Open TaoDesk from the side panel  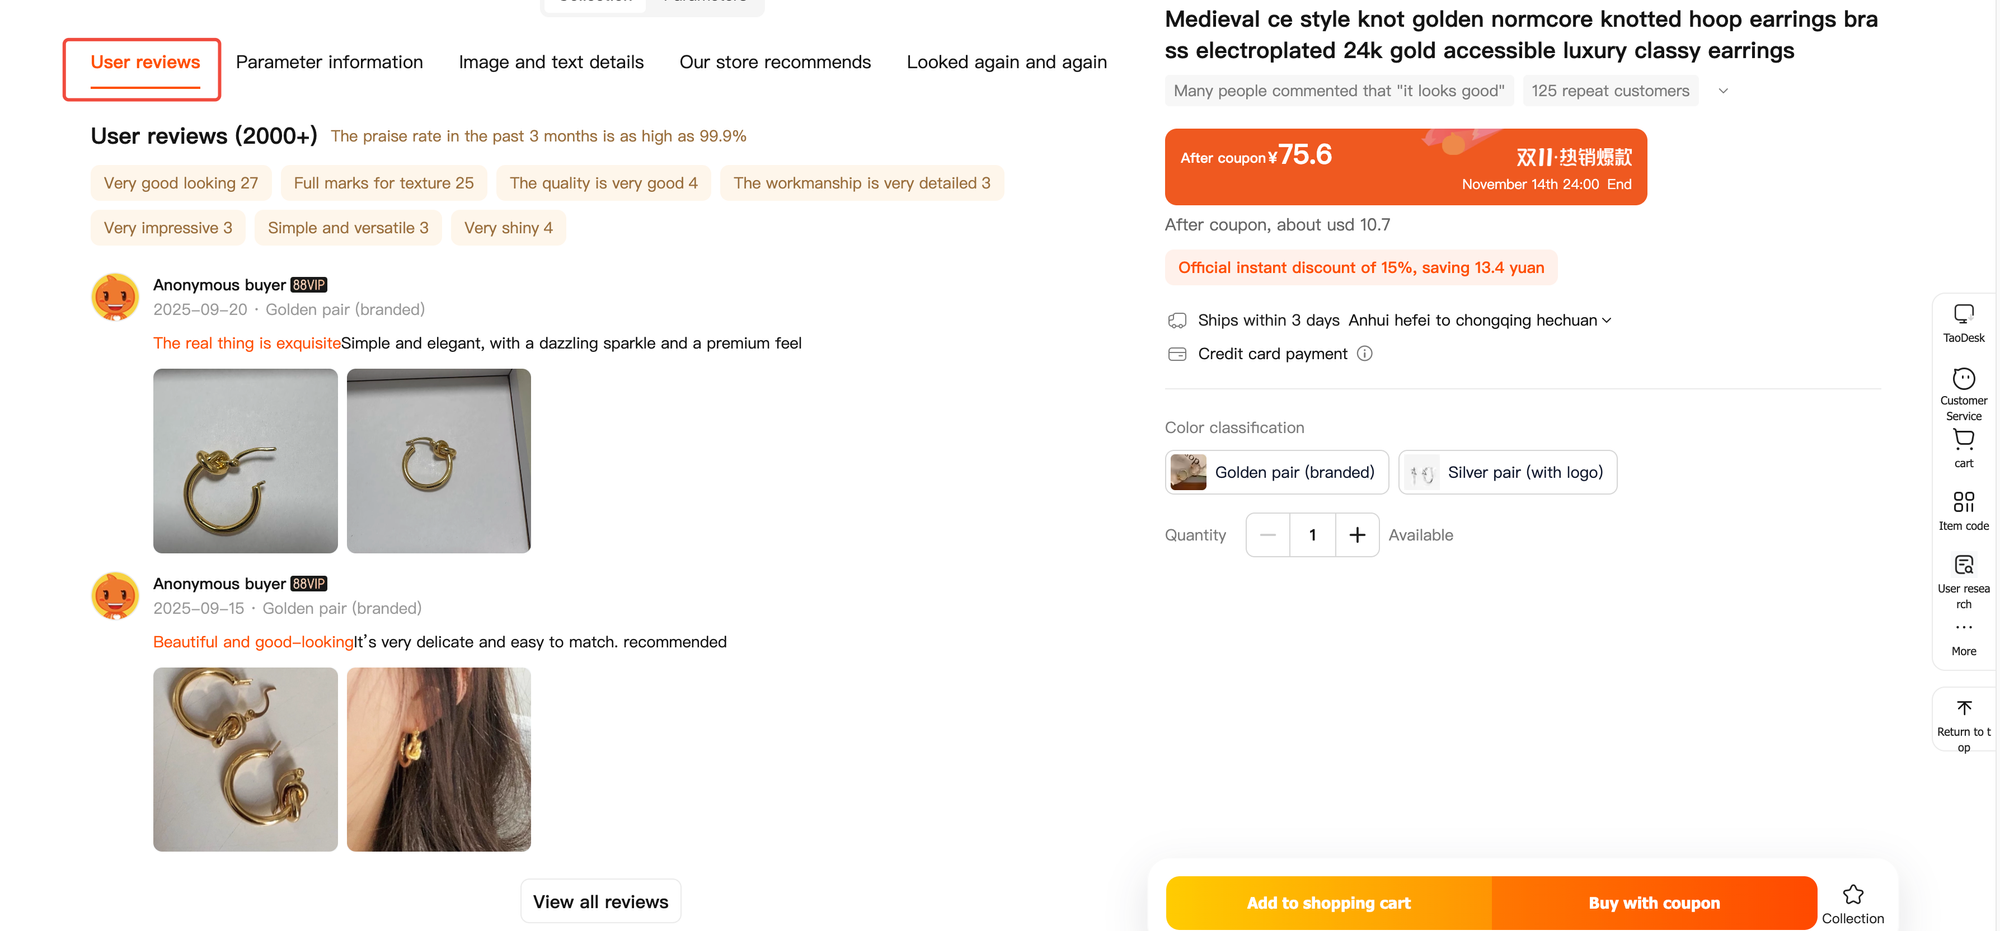[x=1963, y=314]
